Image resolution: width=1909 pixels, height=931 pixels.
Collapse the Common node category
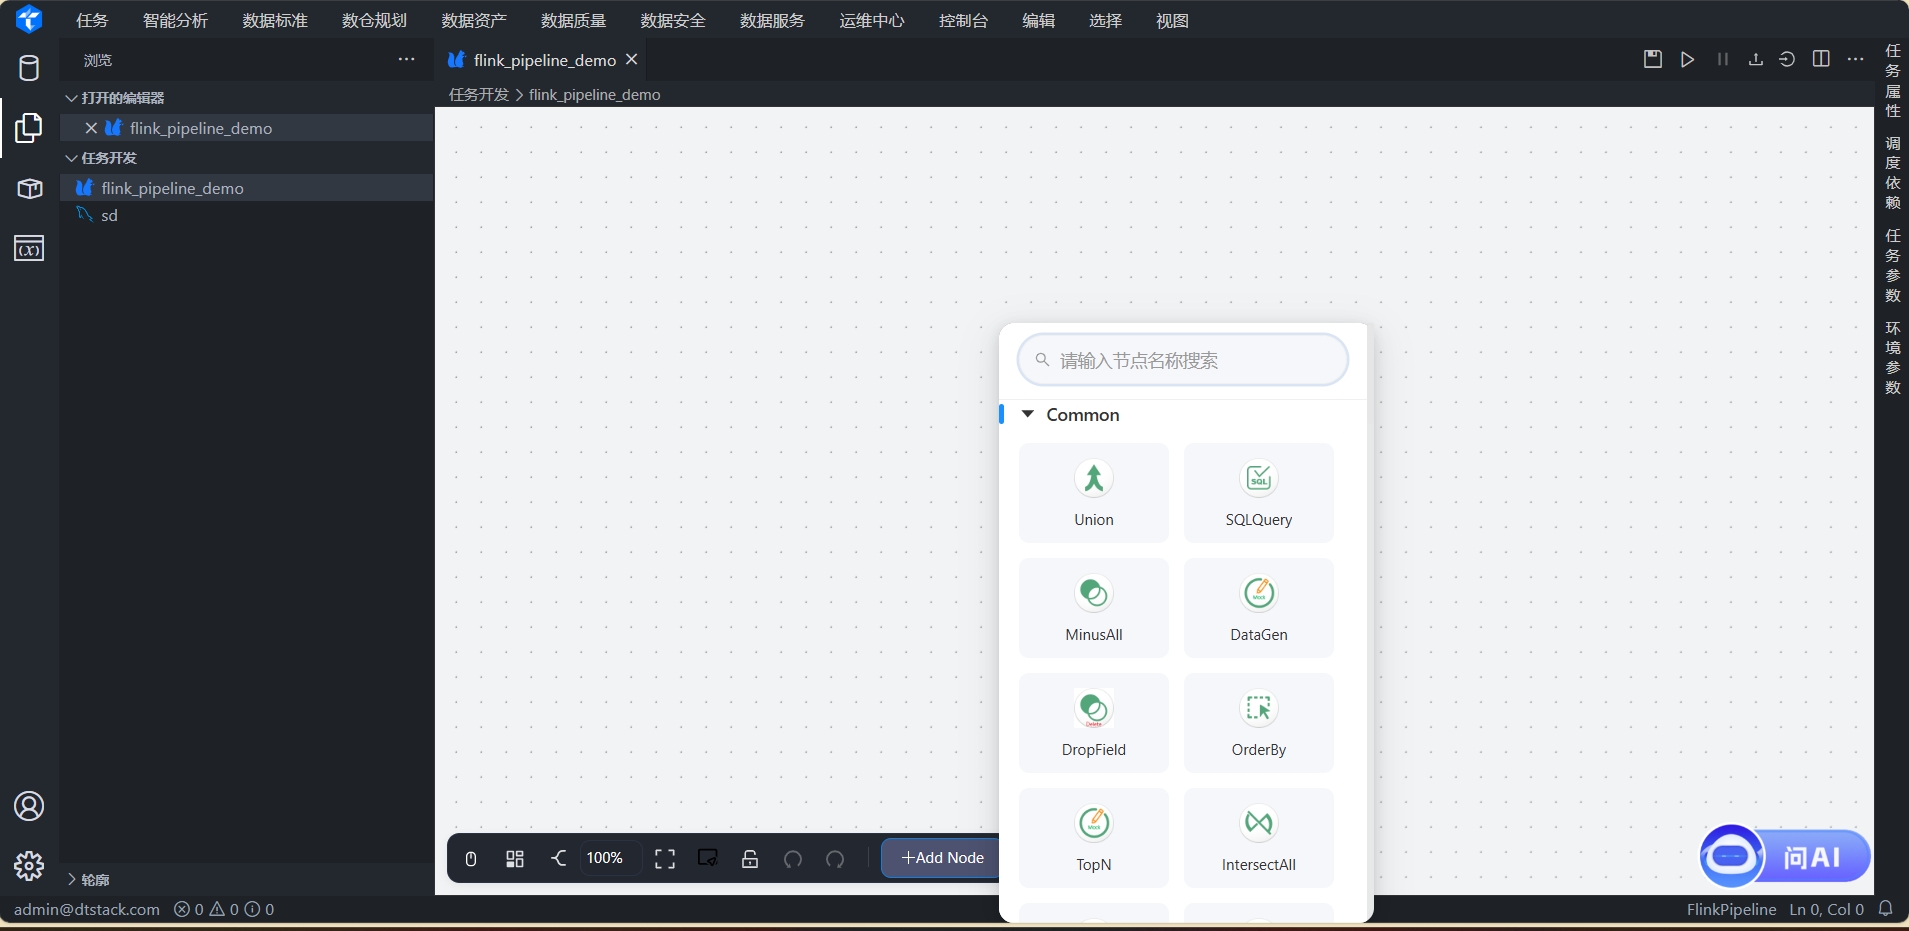1028,414
